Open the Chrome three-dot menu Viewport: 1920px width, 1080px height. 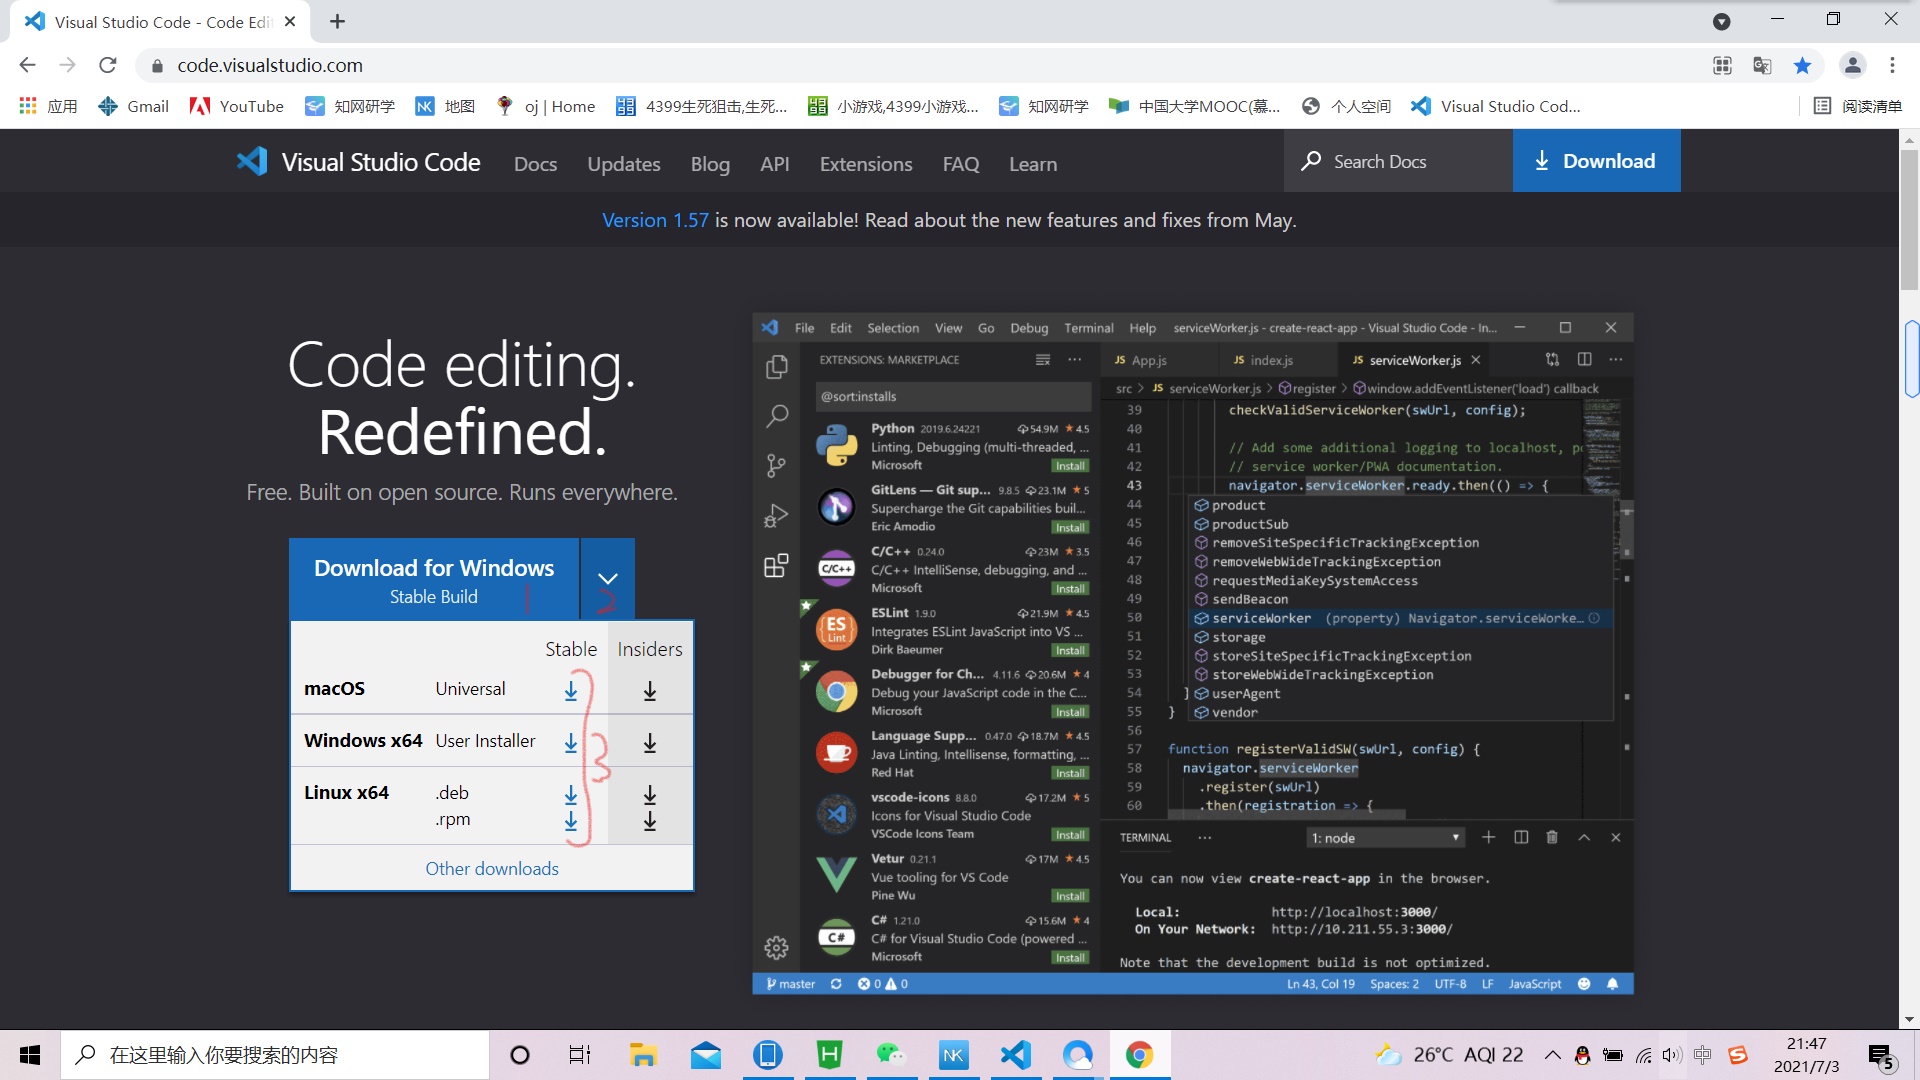point(1892,66)
